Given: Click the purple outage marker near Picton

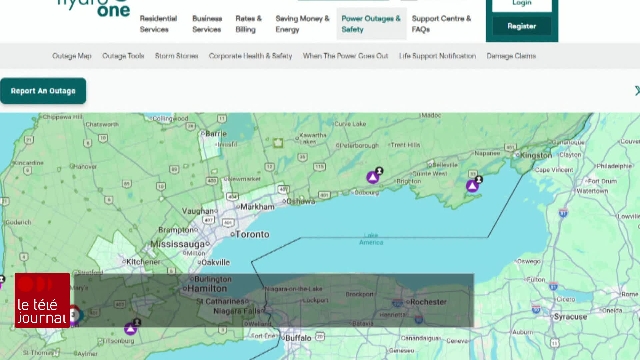Looking at the screenshot, I should tap(472, 186).
